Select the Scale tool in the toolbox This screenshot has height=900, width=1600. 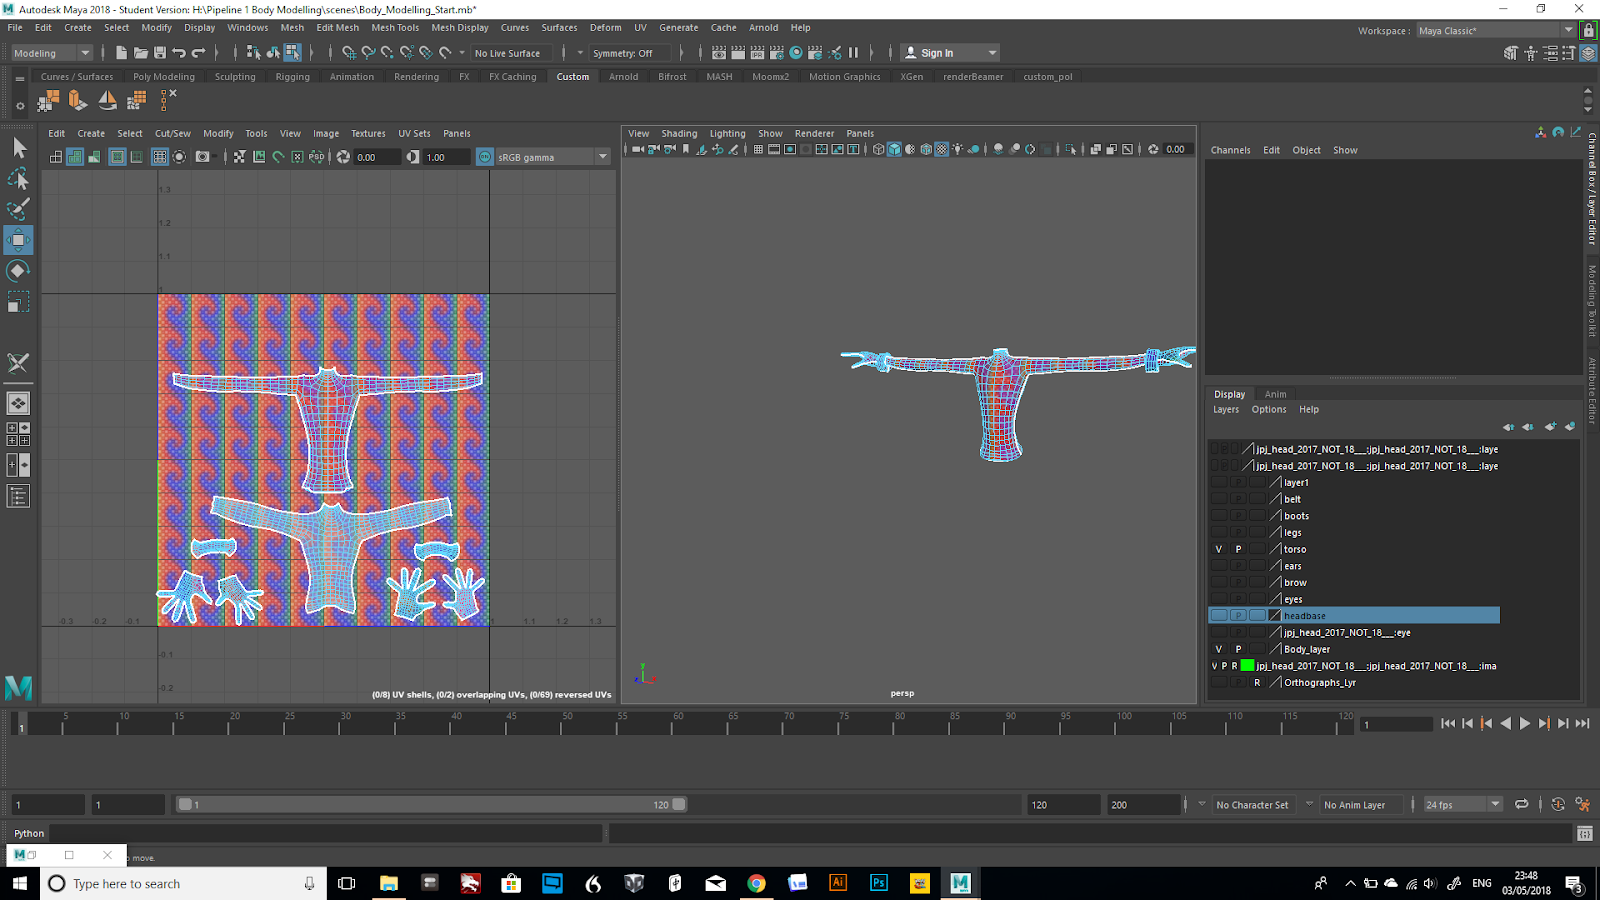(18, 300)
